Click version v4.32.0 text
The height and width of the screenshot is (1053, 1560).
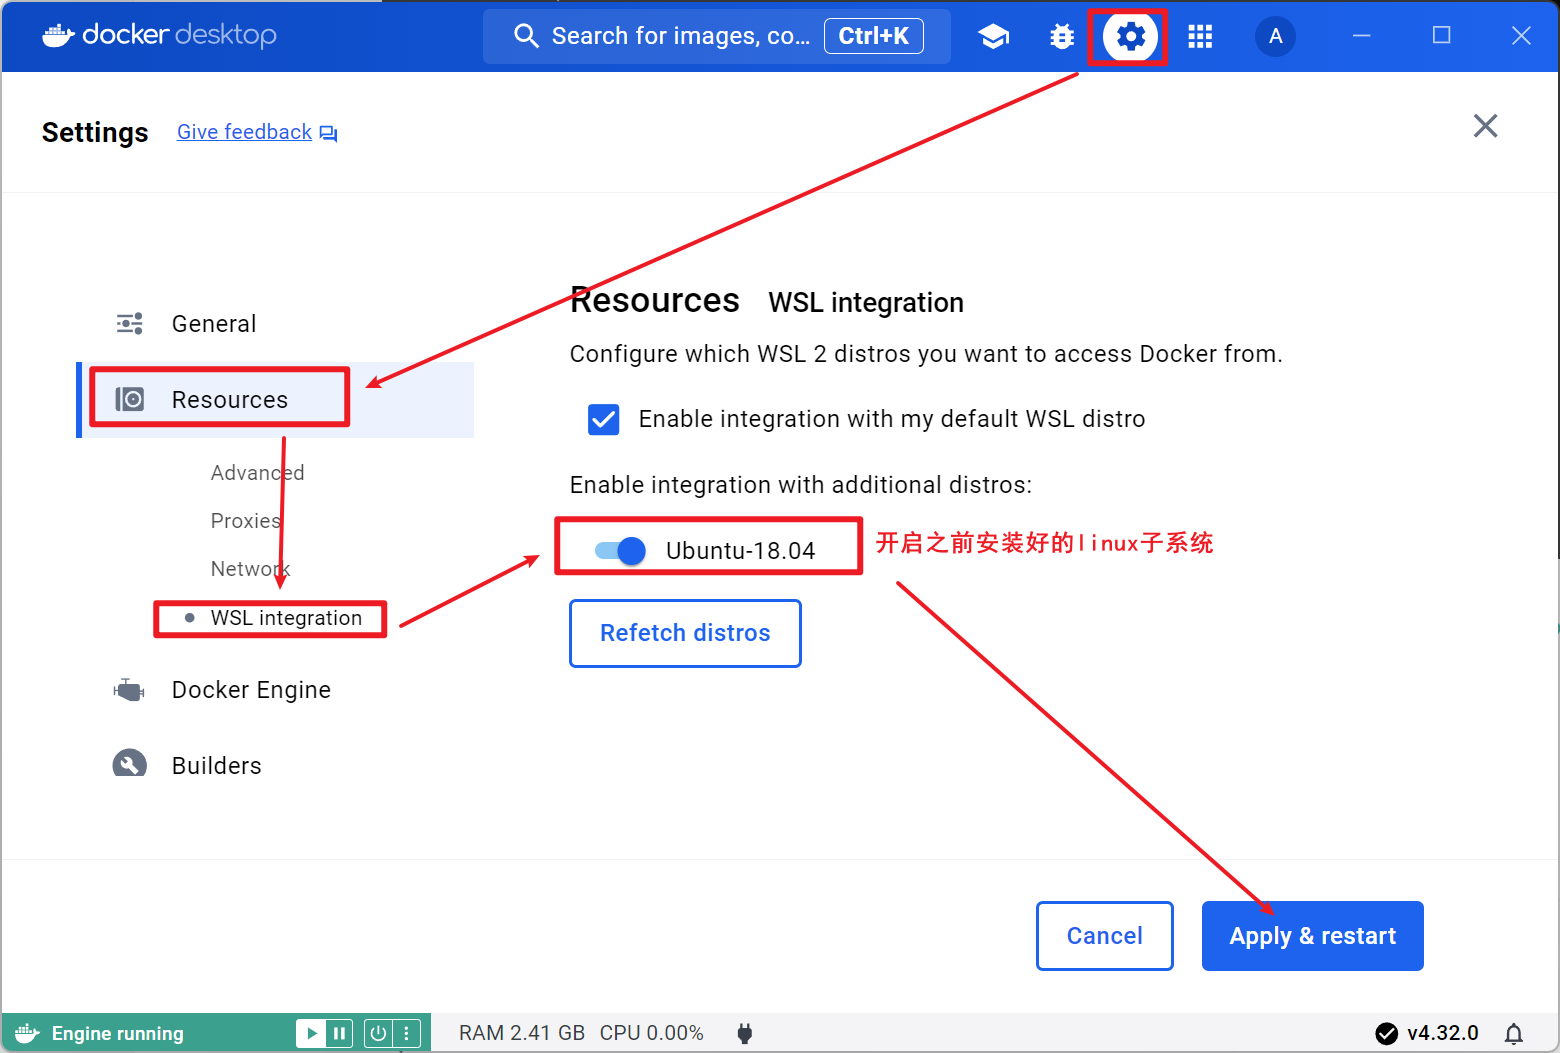click(1442, 1033)
